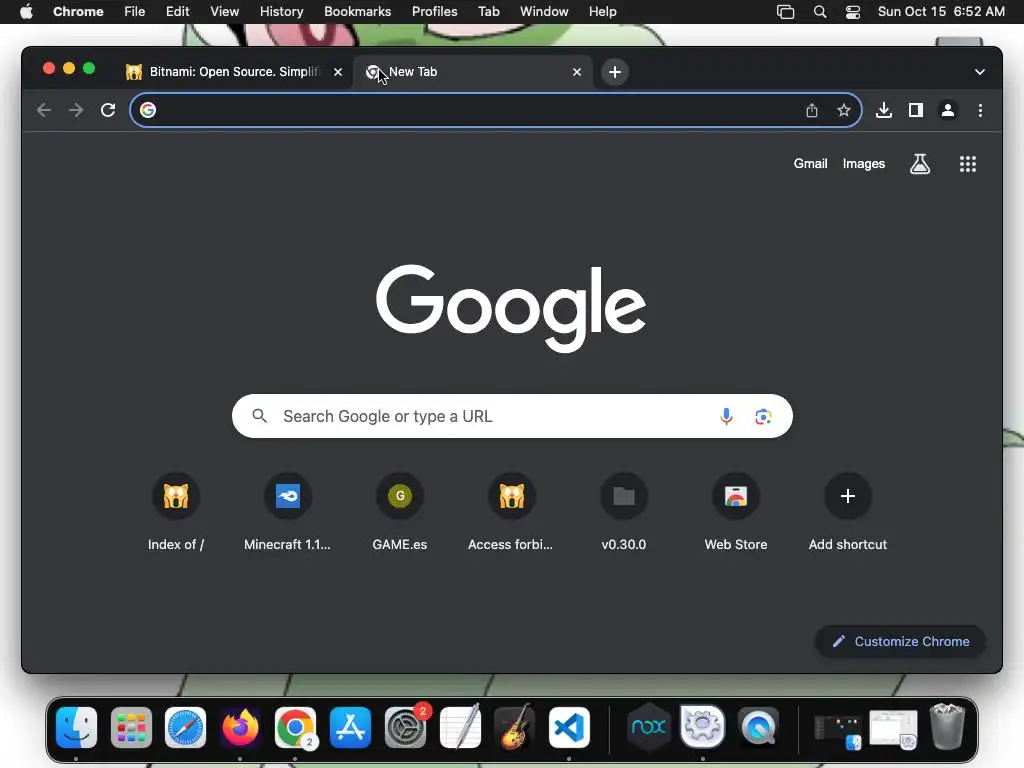
Task: Open Search Labs flask icon
Action: click(x=920, y=164)
